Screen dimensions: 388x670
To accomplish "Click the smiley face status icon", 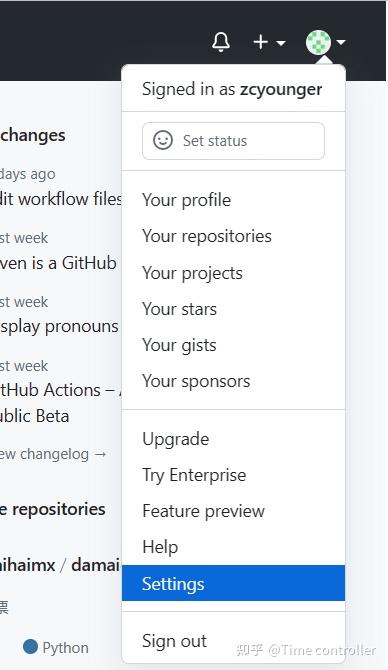I will (x=163, y=140).
